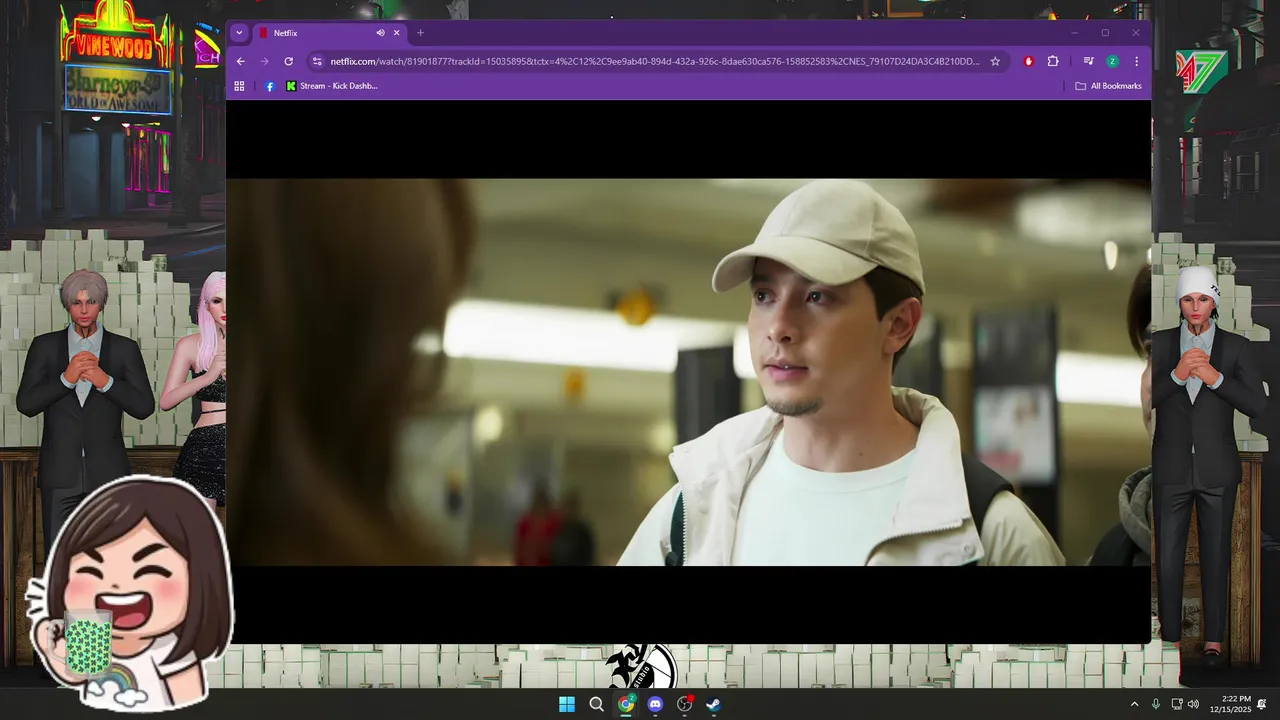Open the Apps grid in bookmarks bar
The width and height of the screenshot is (1280, 720).
coord(239,86)
